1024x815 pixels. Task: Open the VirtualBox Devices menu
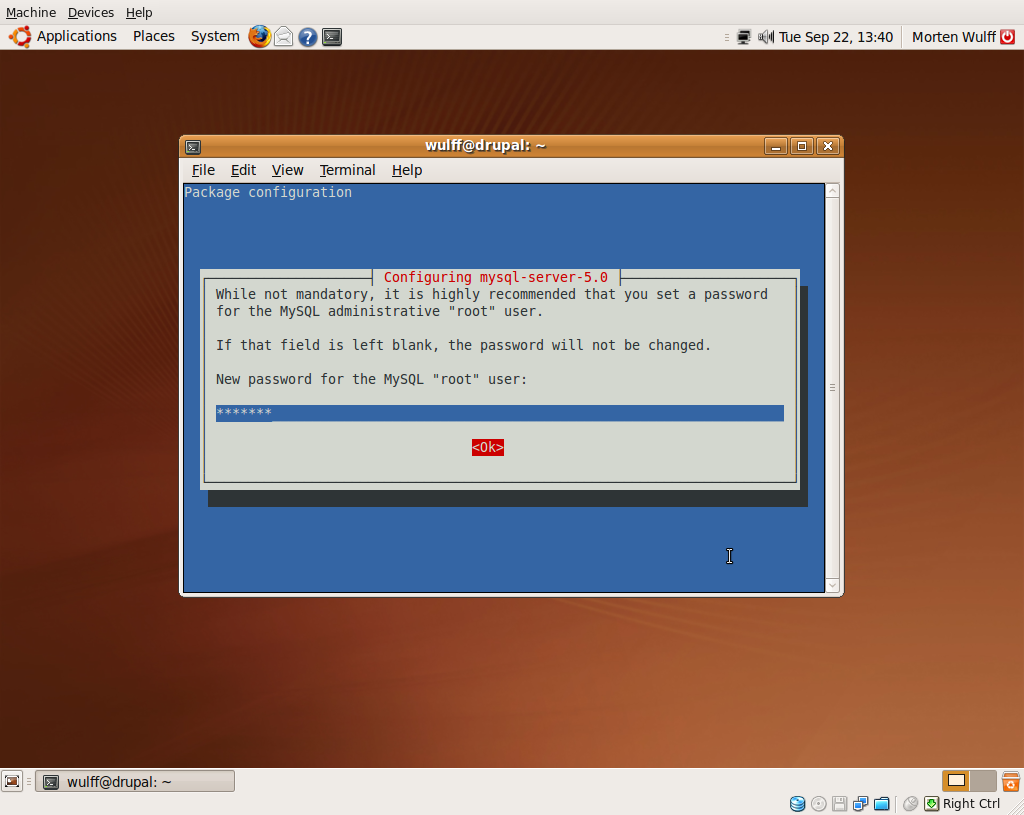(x=91, y=12)
